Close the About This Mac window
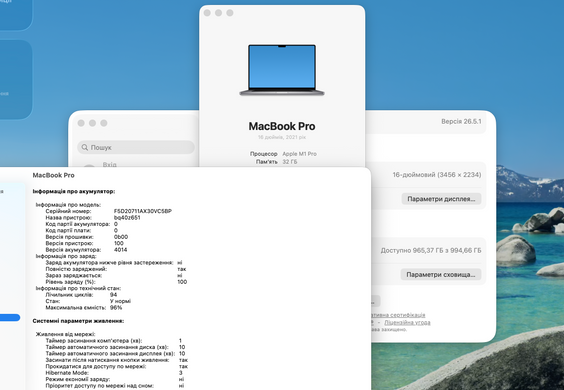 (207, 13)
